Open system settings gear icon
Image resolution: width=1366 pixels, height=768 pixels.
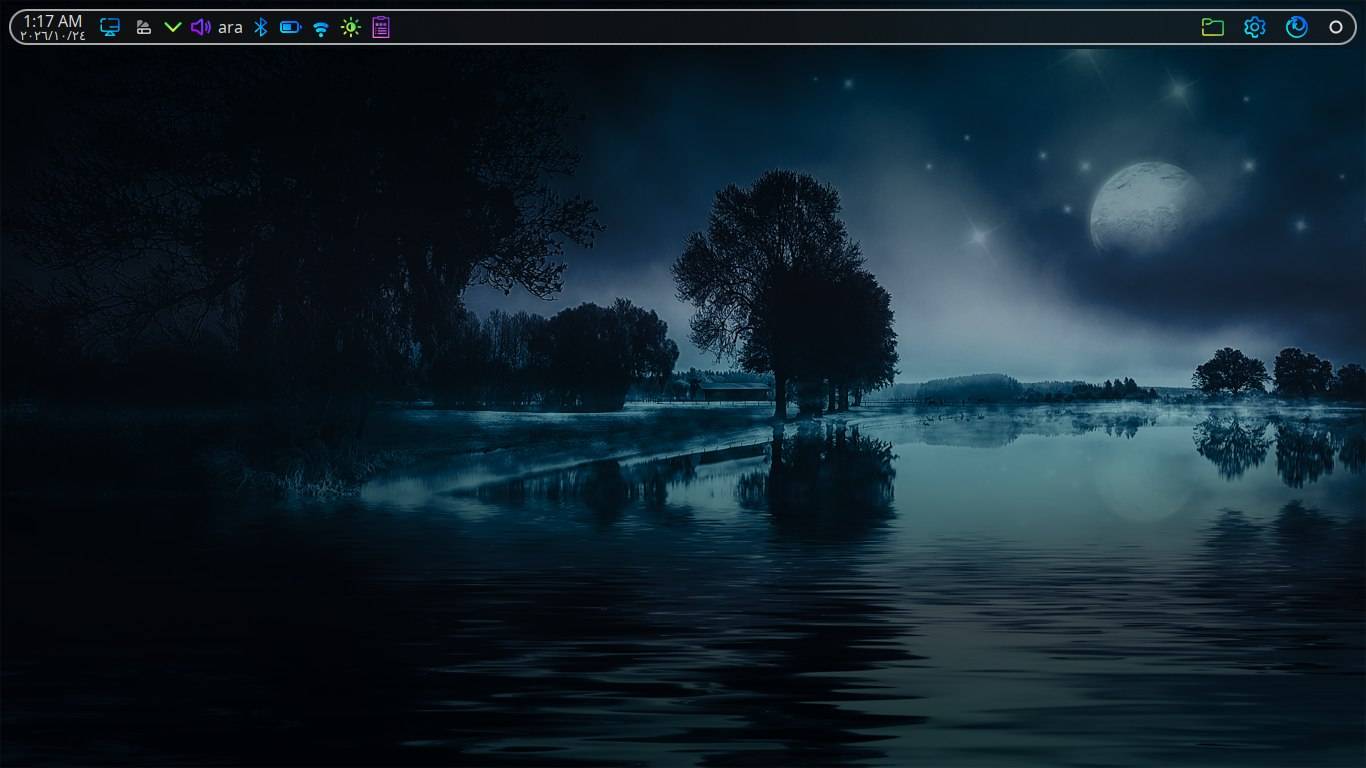click(x=1255, y=27)
